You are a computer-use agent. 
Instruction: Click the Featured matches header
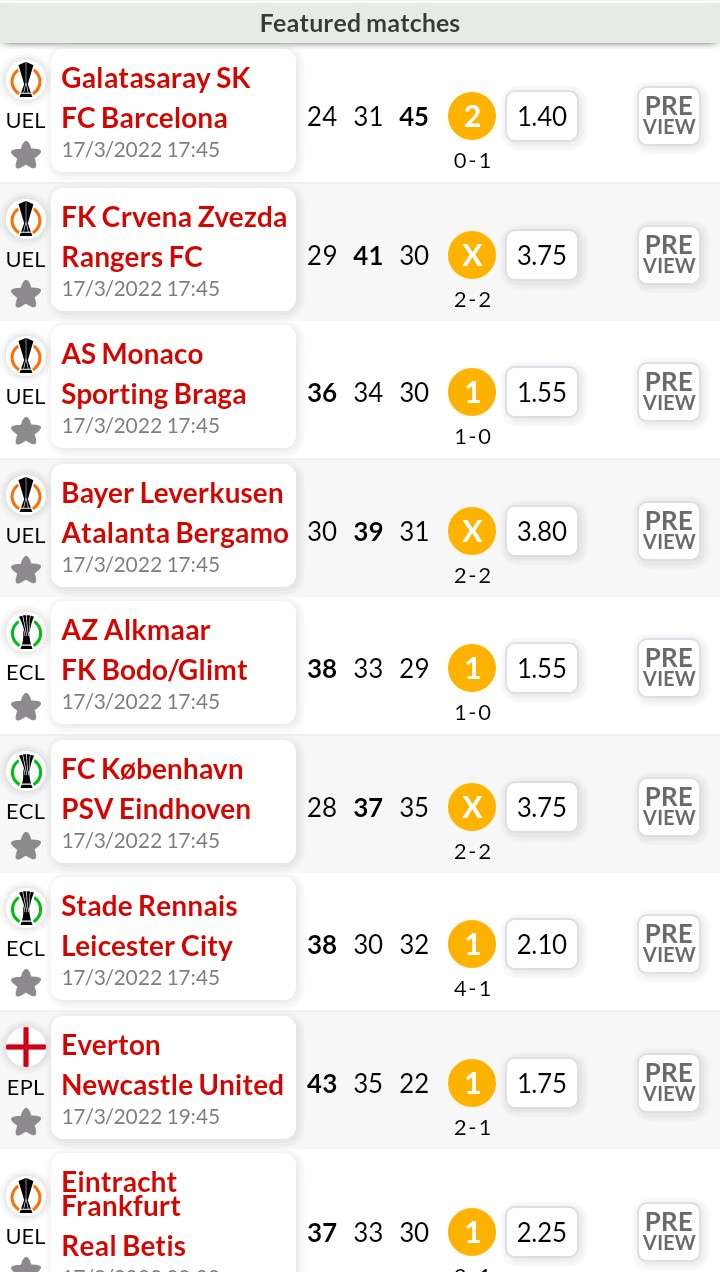pos(360,23)
